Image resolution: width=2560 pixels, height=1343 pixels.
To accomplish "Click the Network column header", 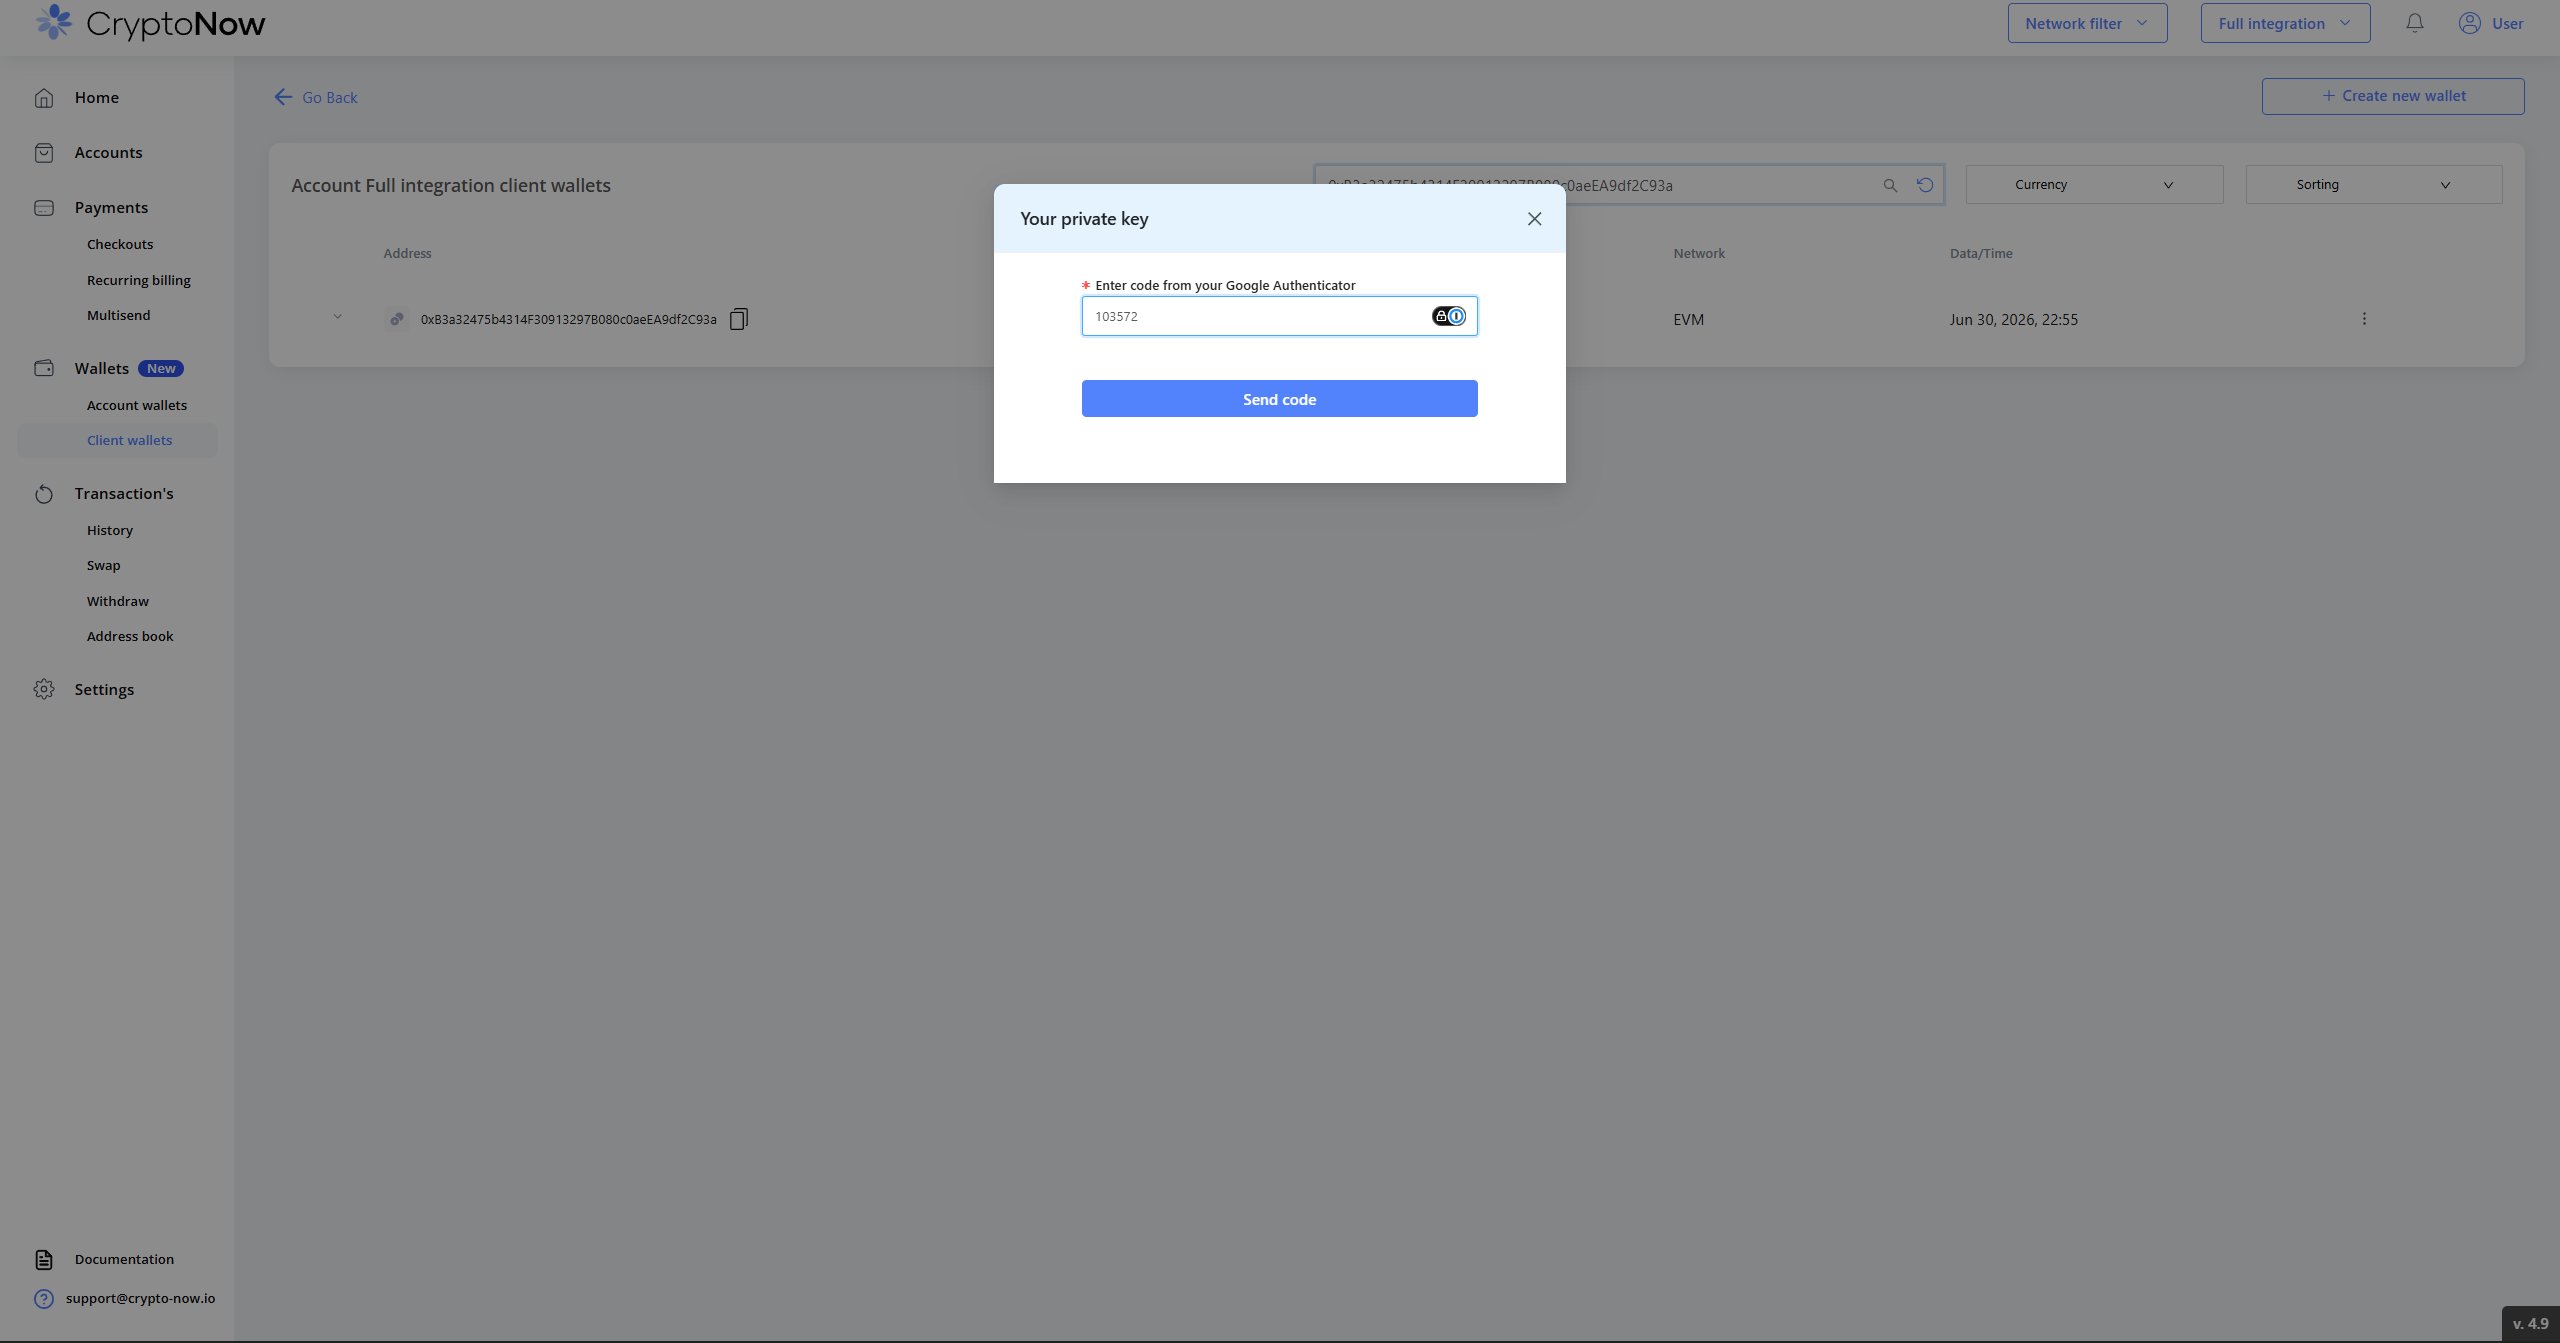I will [1699, 253].
